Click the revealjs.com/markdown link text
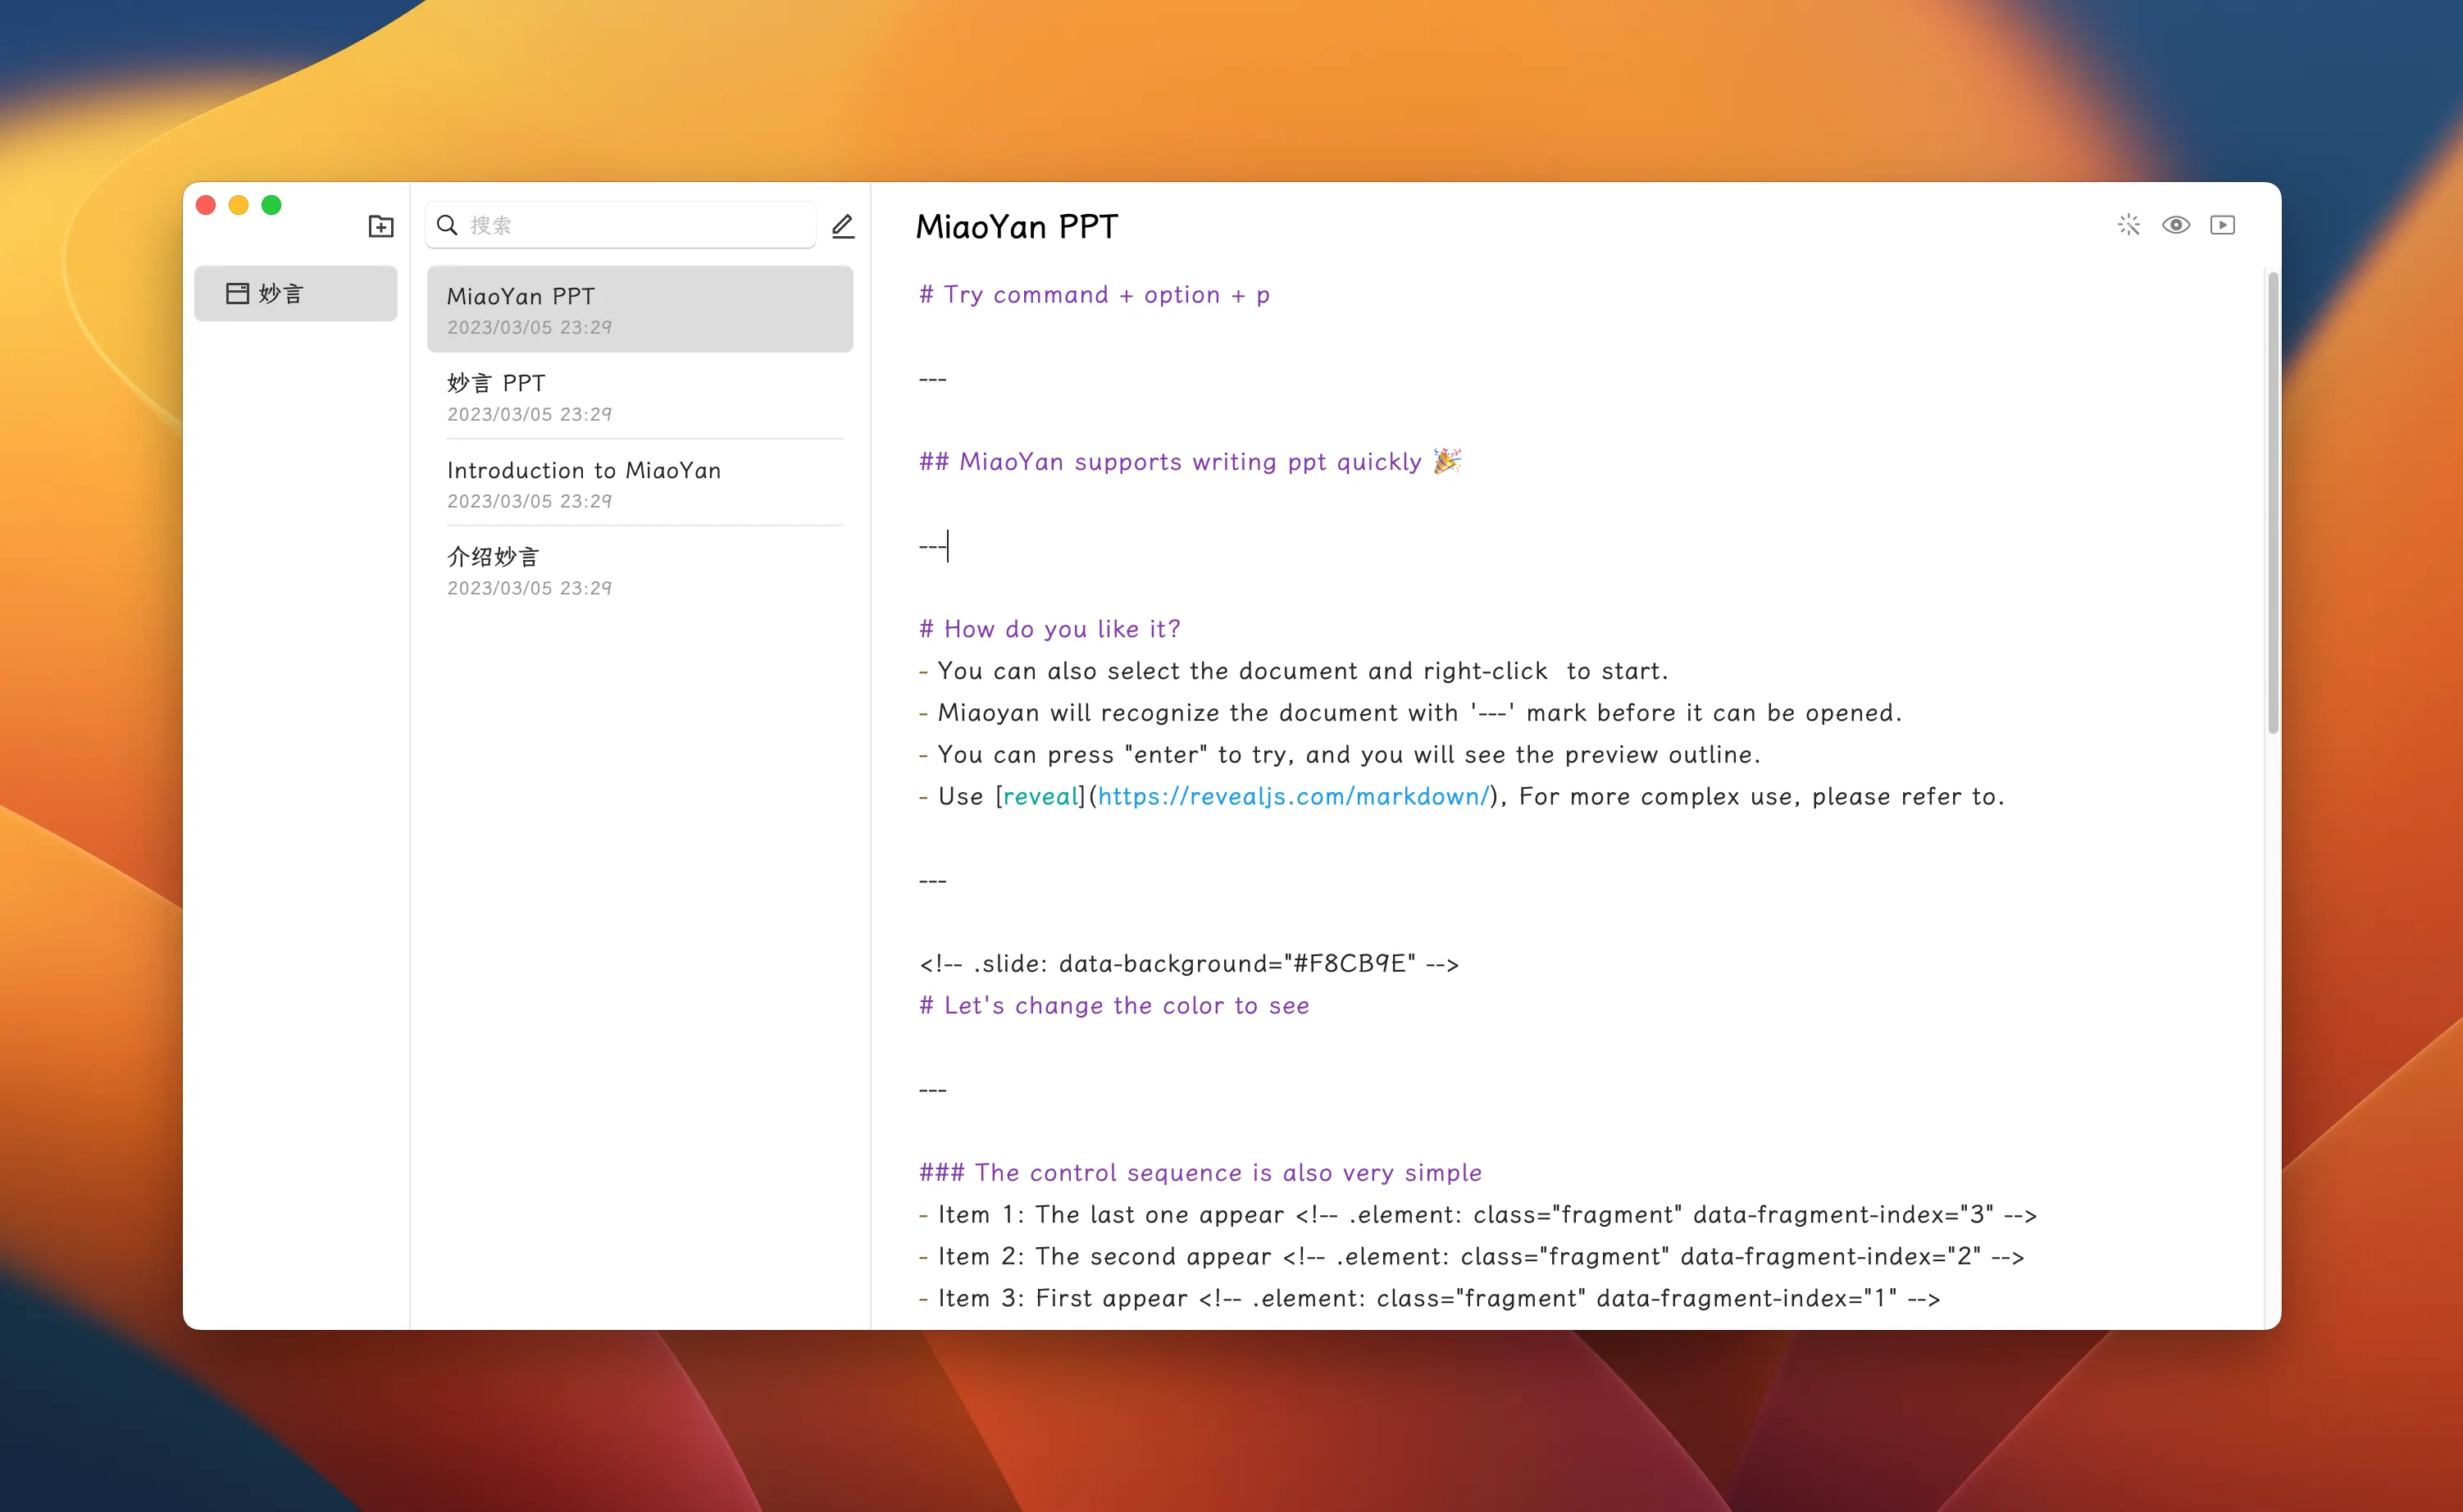This screenshot has height=1512, width=2463. click(x=1293, y=796)
